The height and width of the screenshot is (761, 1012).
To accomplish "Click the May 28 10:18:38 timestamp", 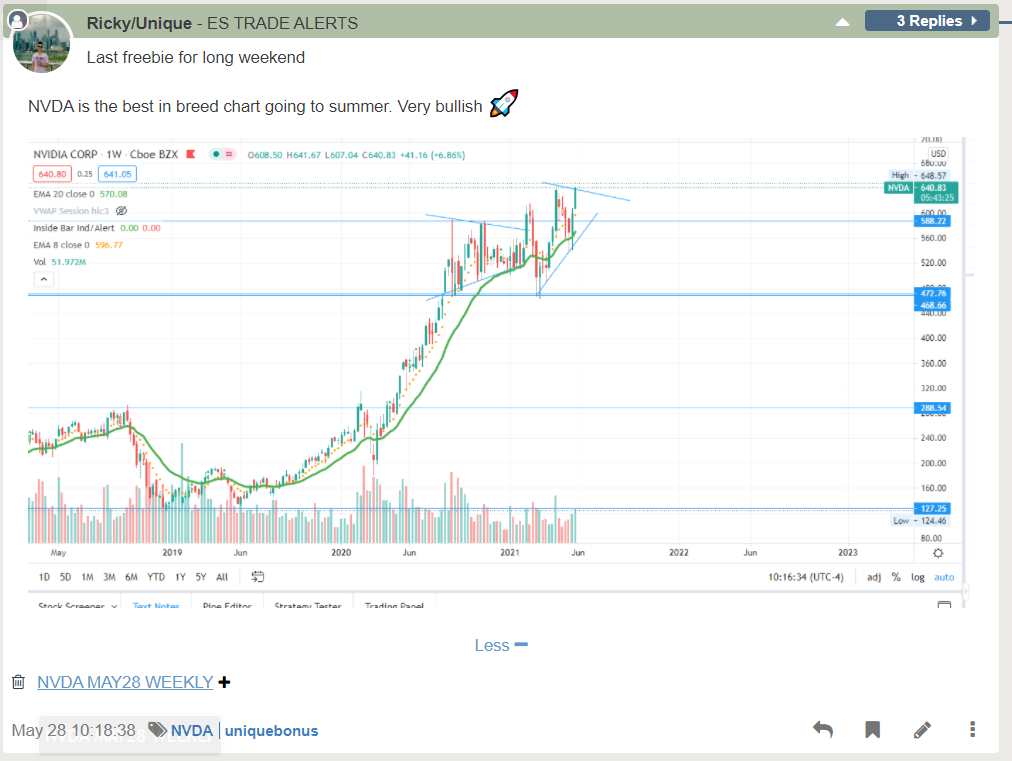I will pos(74,730).
